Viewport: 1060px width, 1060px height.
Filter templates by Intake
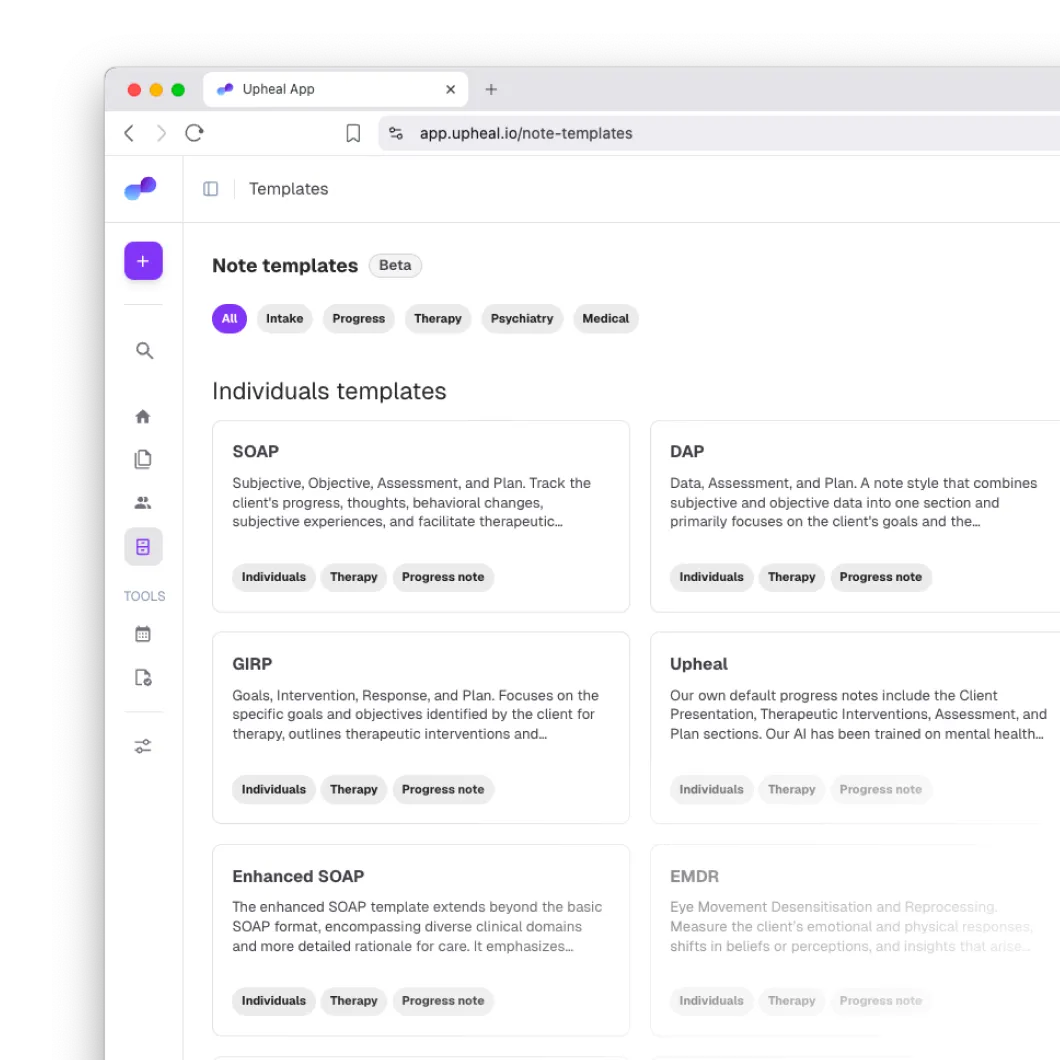285,319
